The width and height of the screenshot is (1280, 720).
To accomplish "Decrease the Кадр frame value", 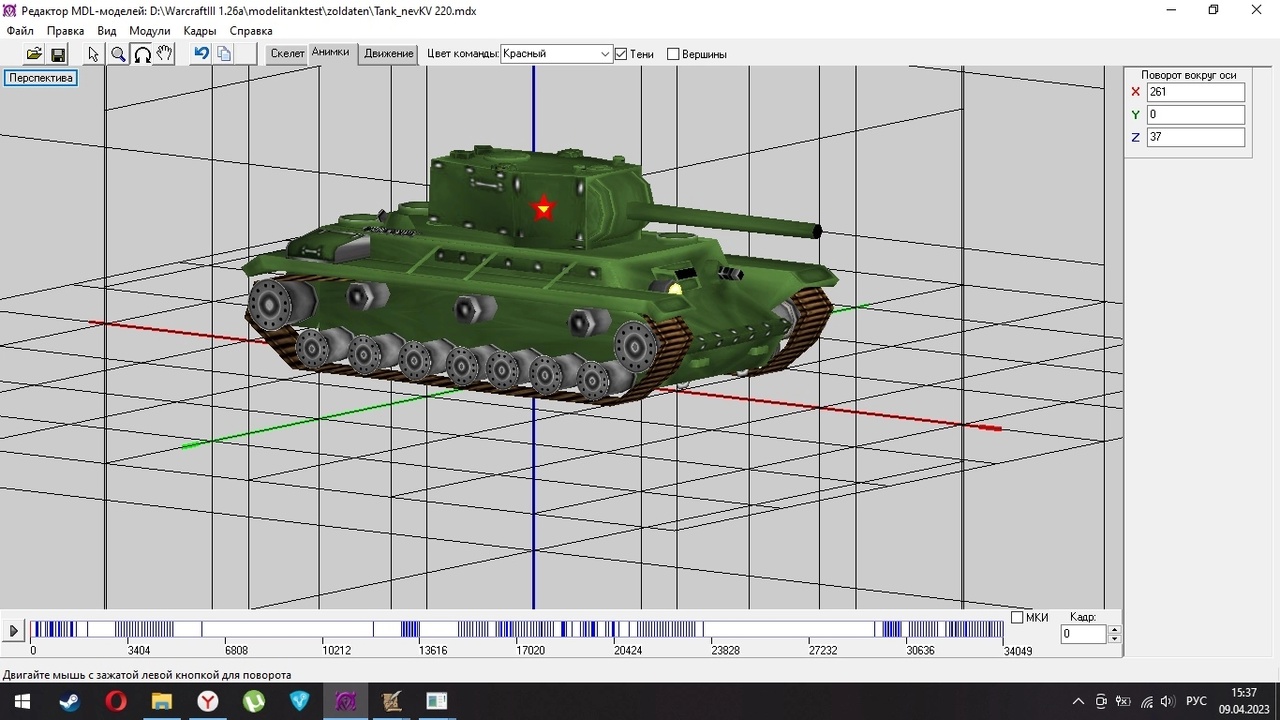I will click(1115, 639).
